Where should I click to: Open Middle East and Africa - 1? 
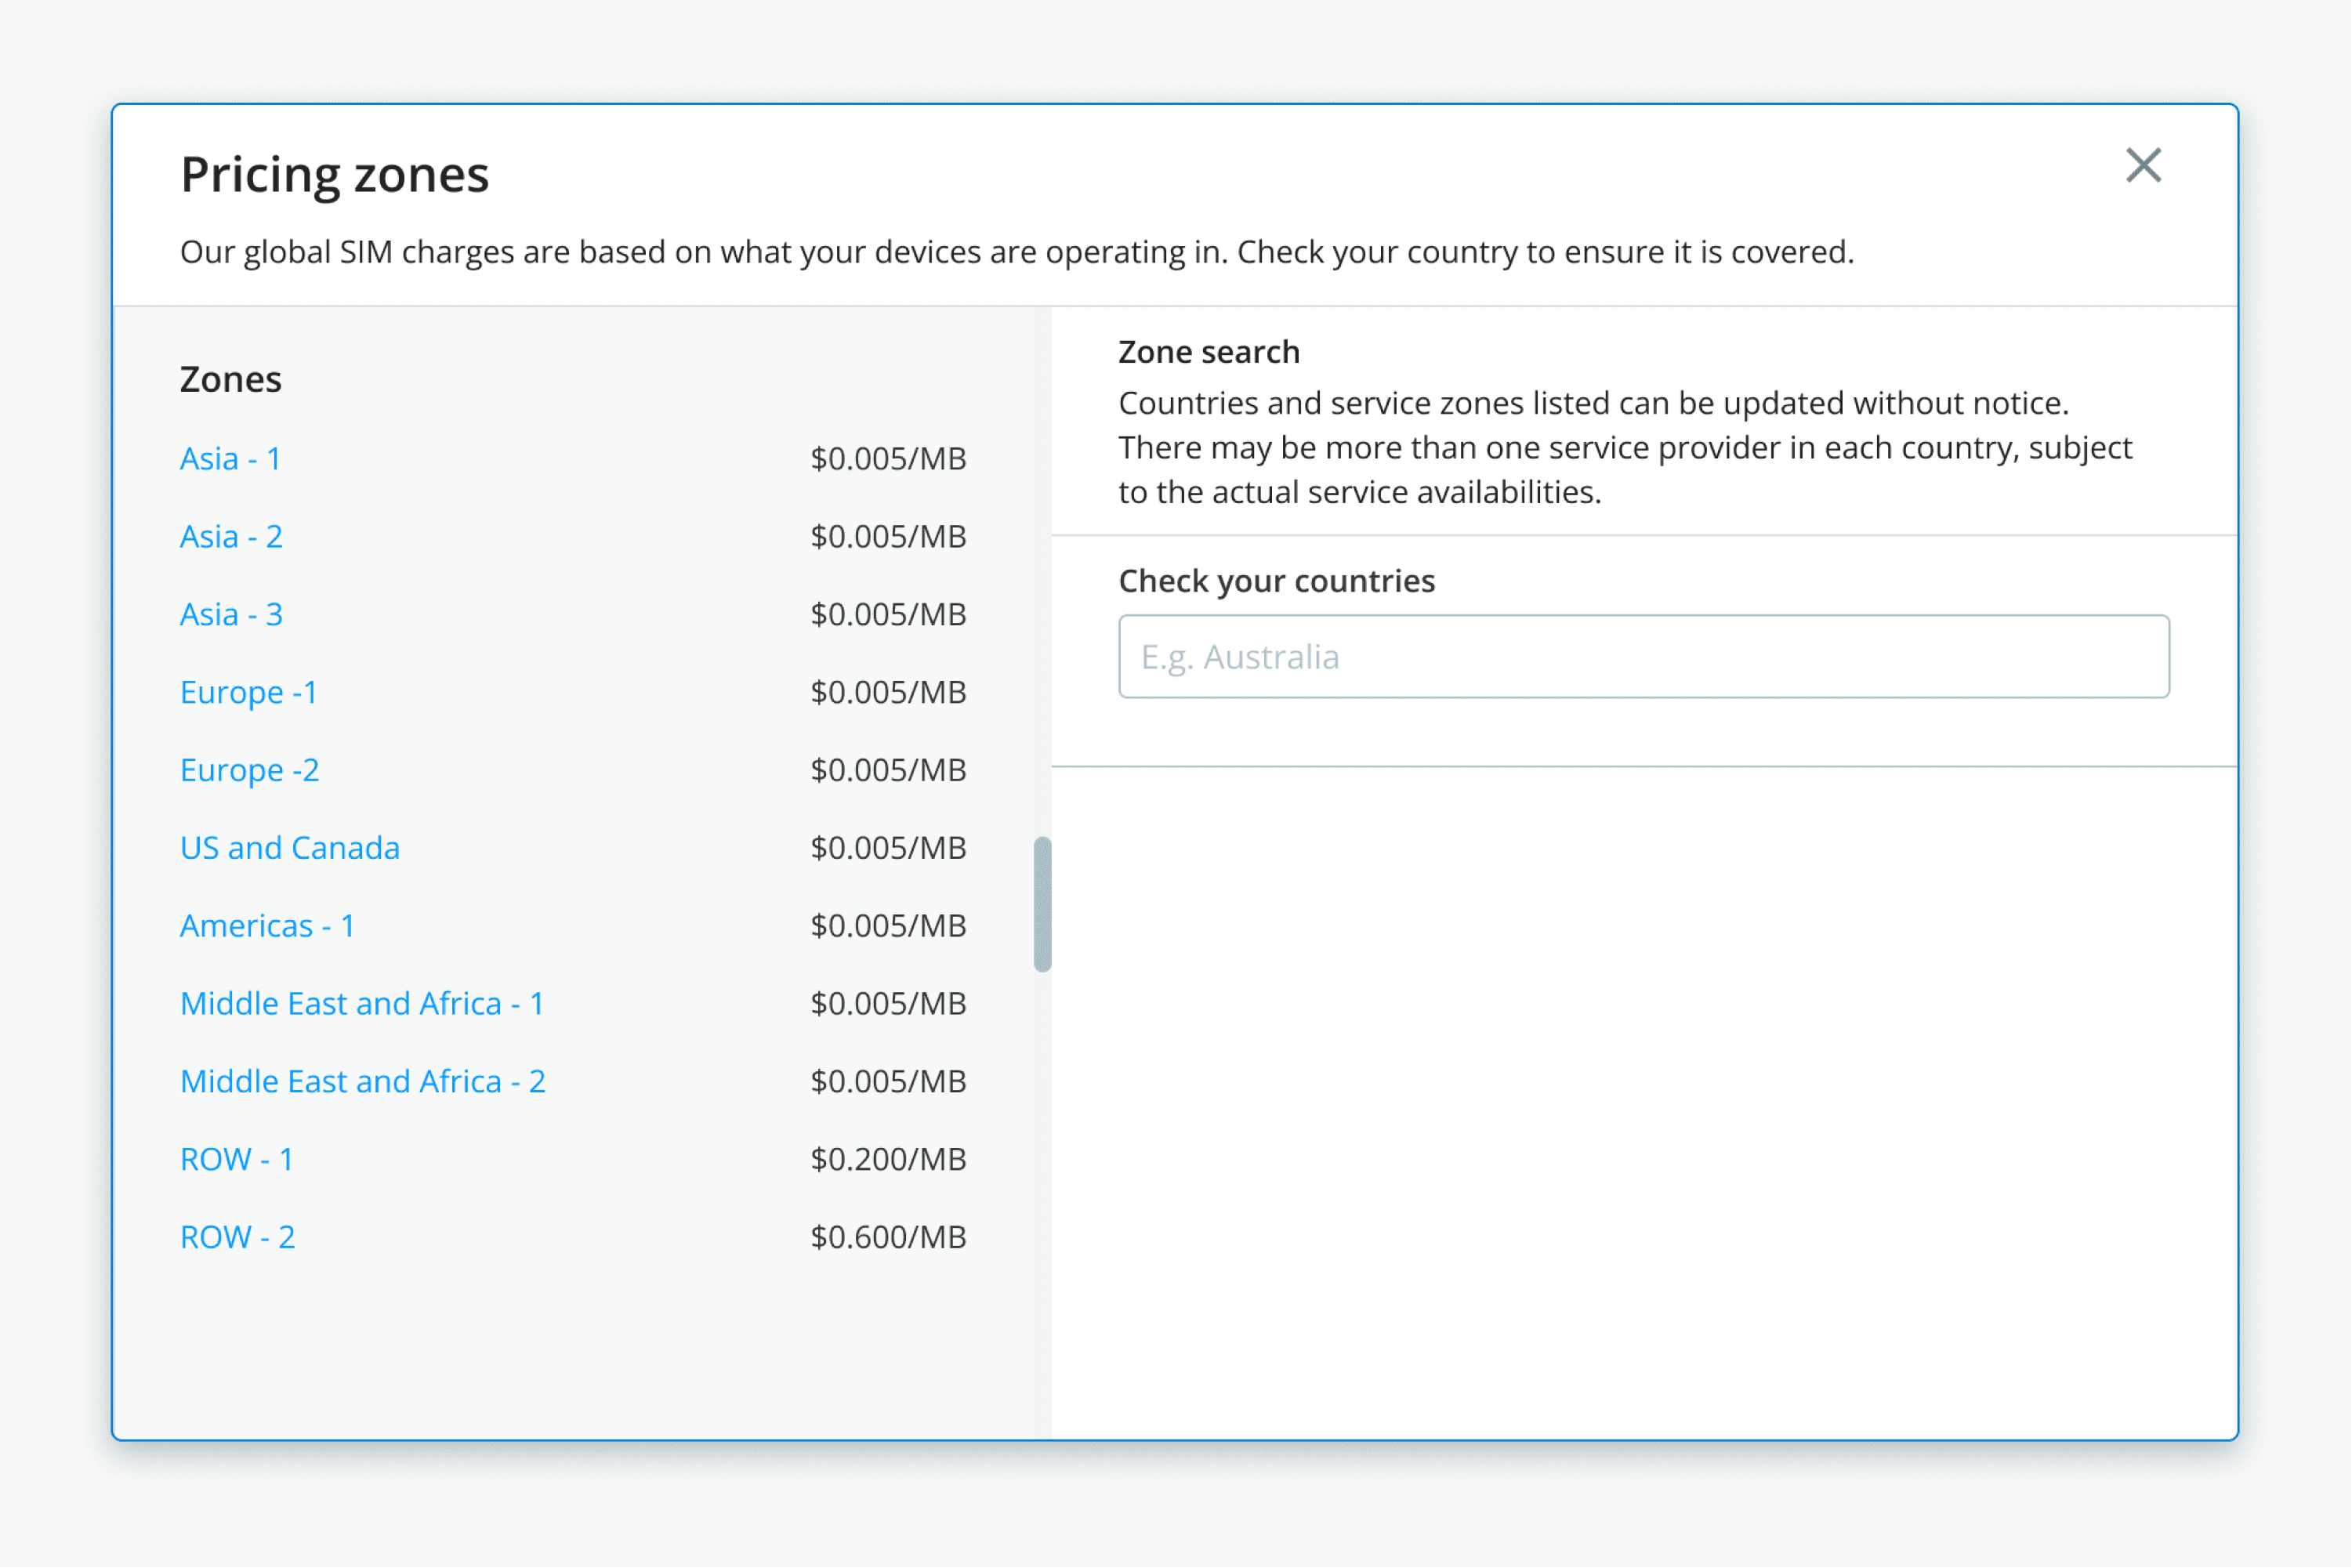point(362,1004)
